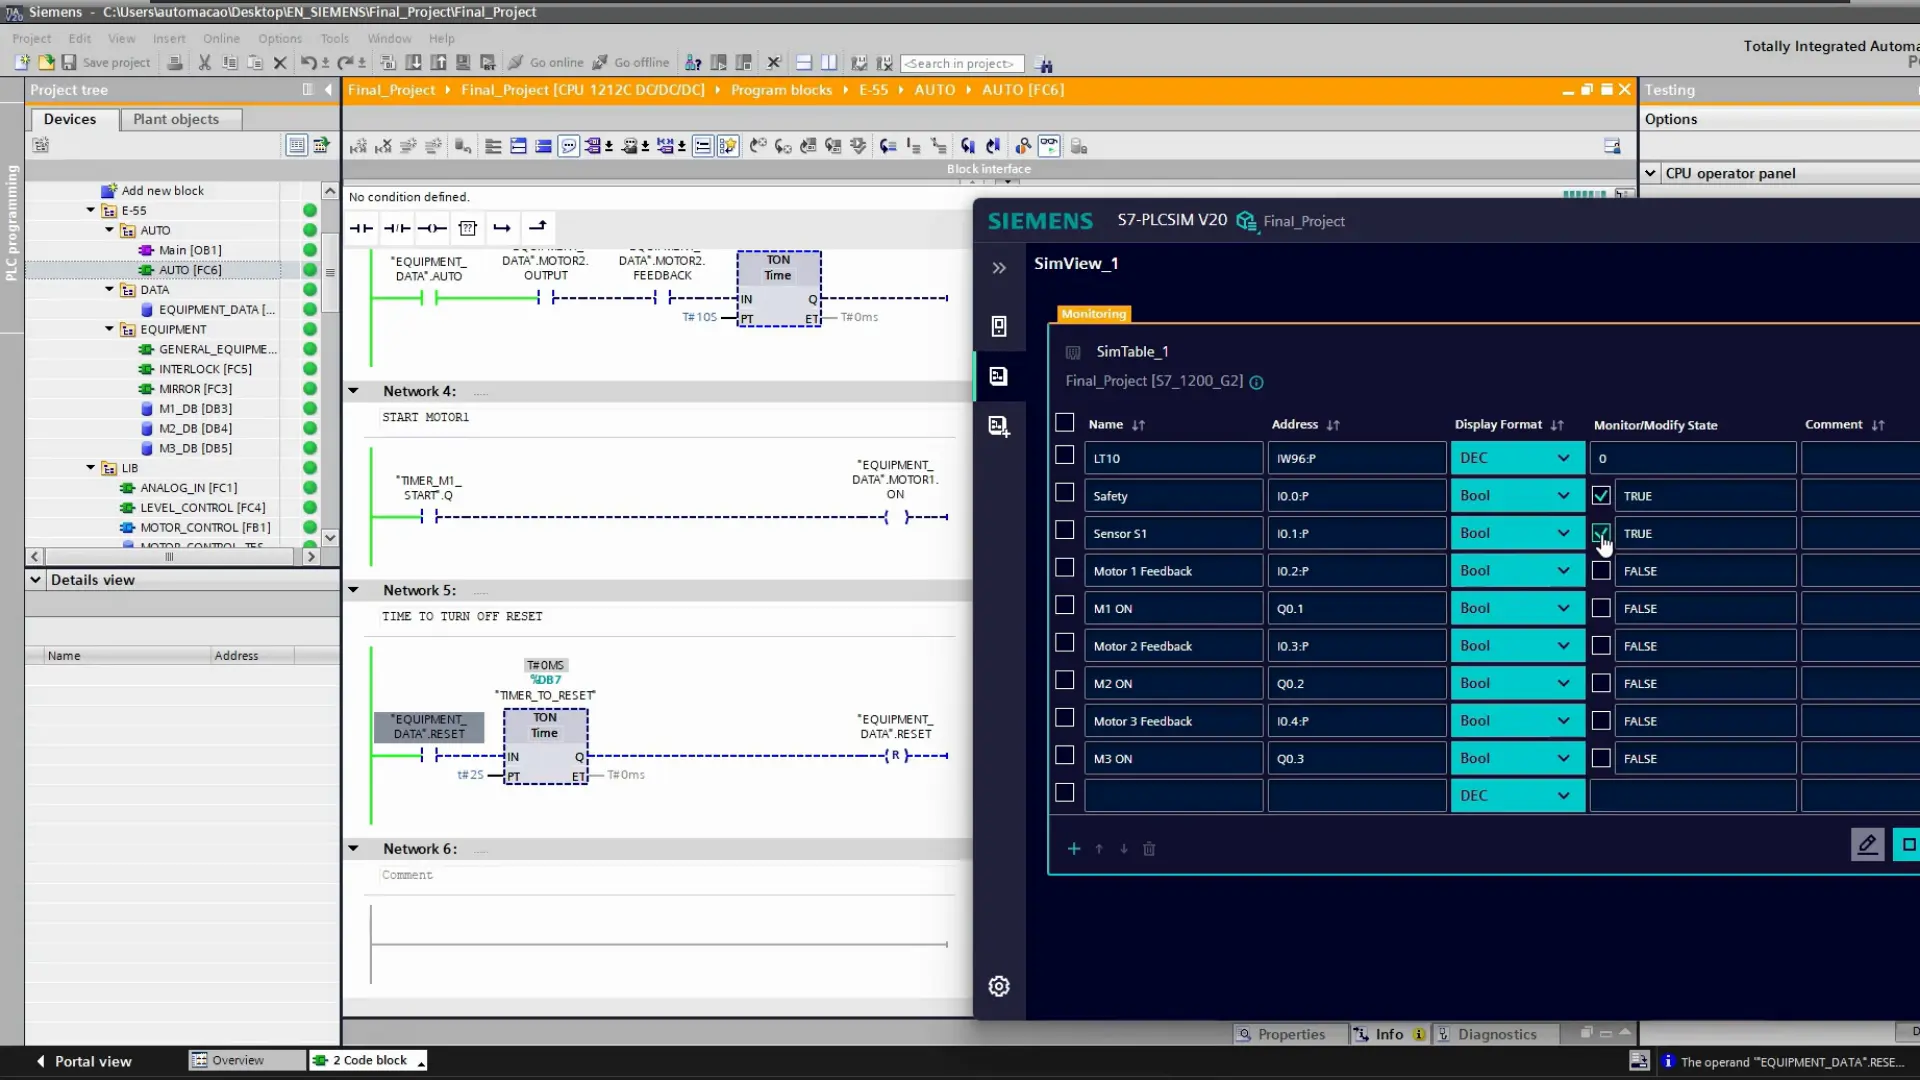Insert an empty box instruction
The image size is (1920, 1080).
click(467, 228)
